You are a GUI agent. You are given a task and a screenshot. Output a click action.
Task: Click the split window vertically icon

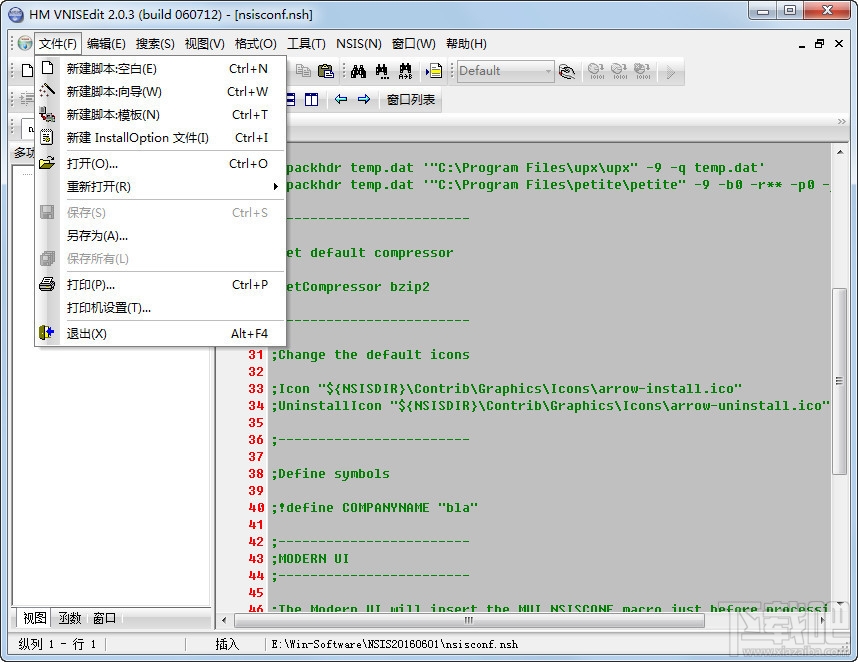(311, 98)
